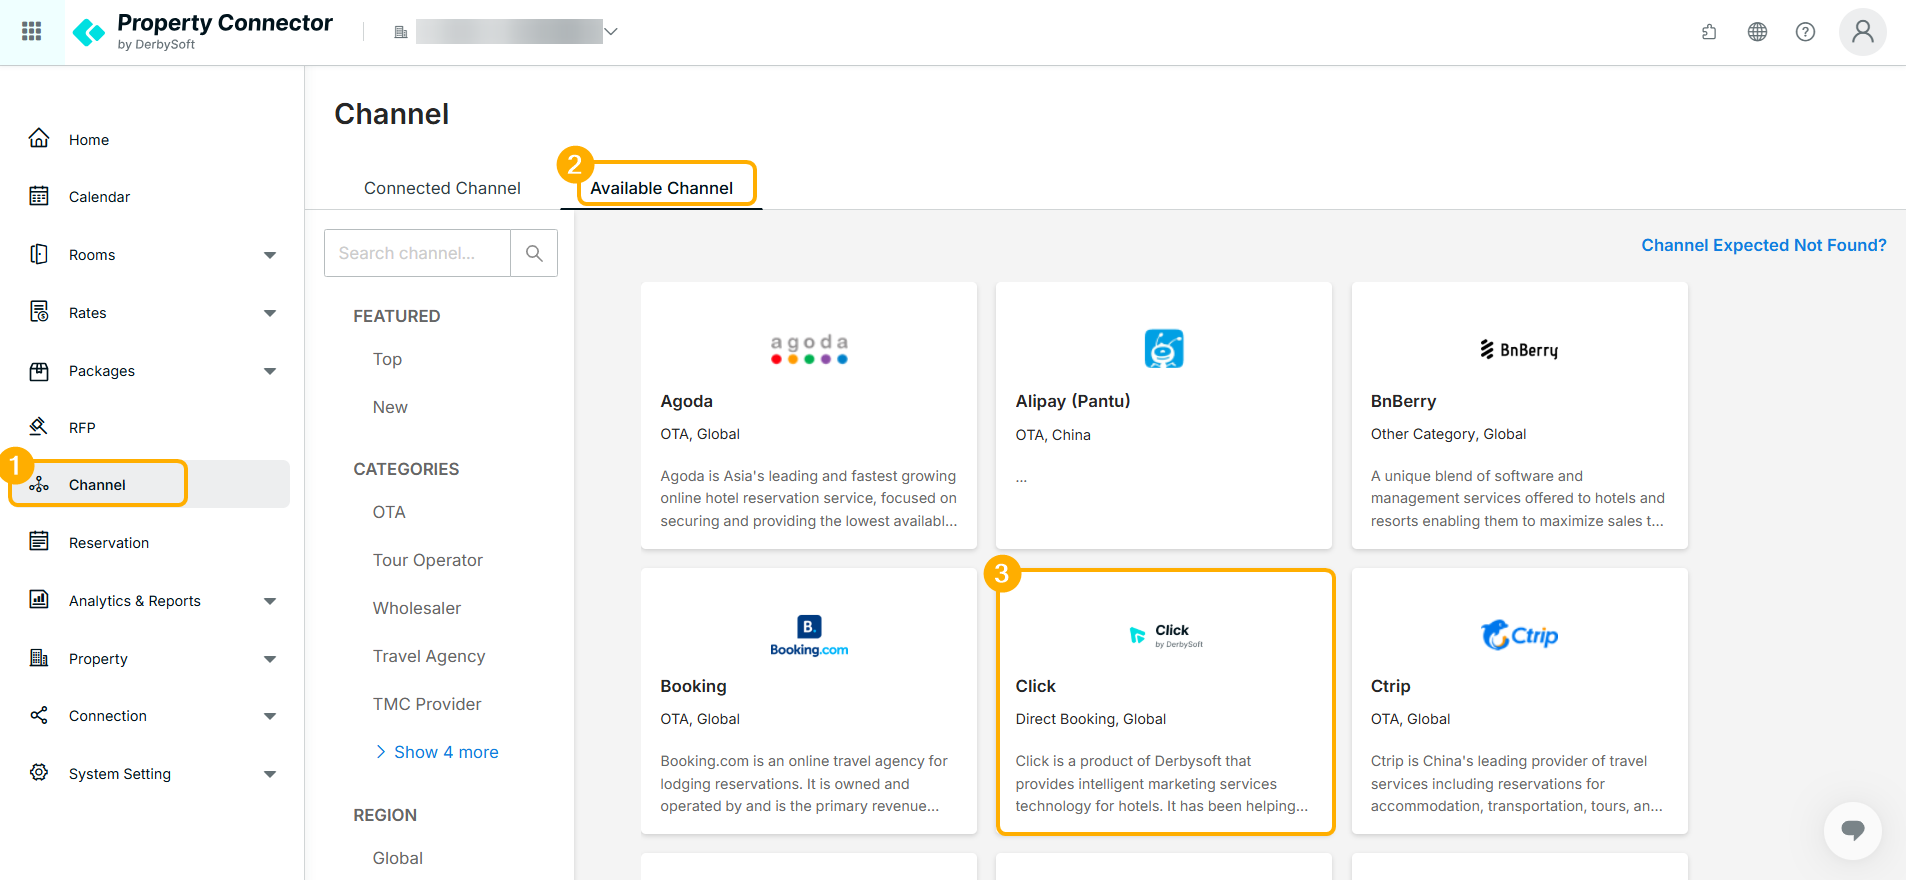Open the apps grid menu icon
This screenshot has width=1908, height=880.
click(32, 32)
